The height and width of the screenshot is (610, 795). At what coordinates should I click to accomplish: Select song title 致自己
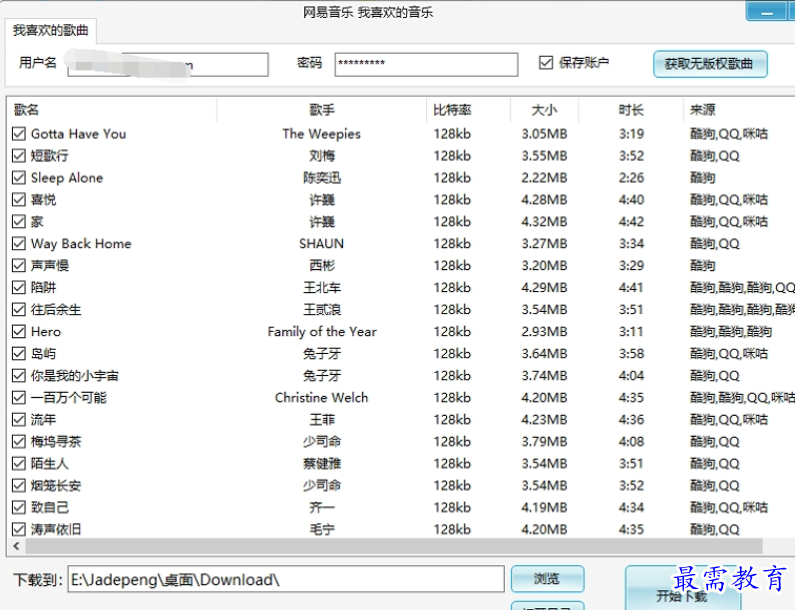pyautogui.click(x=50, y=507)
